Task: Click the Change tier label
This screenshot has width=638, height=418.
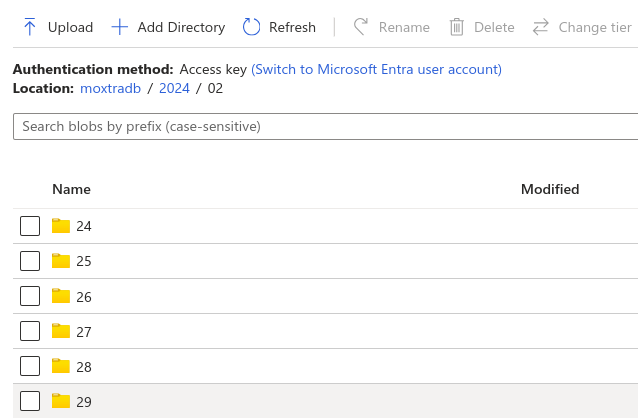Action: (x=595, y=28)
